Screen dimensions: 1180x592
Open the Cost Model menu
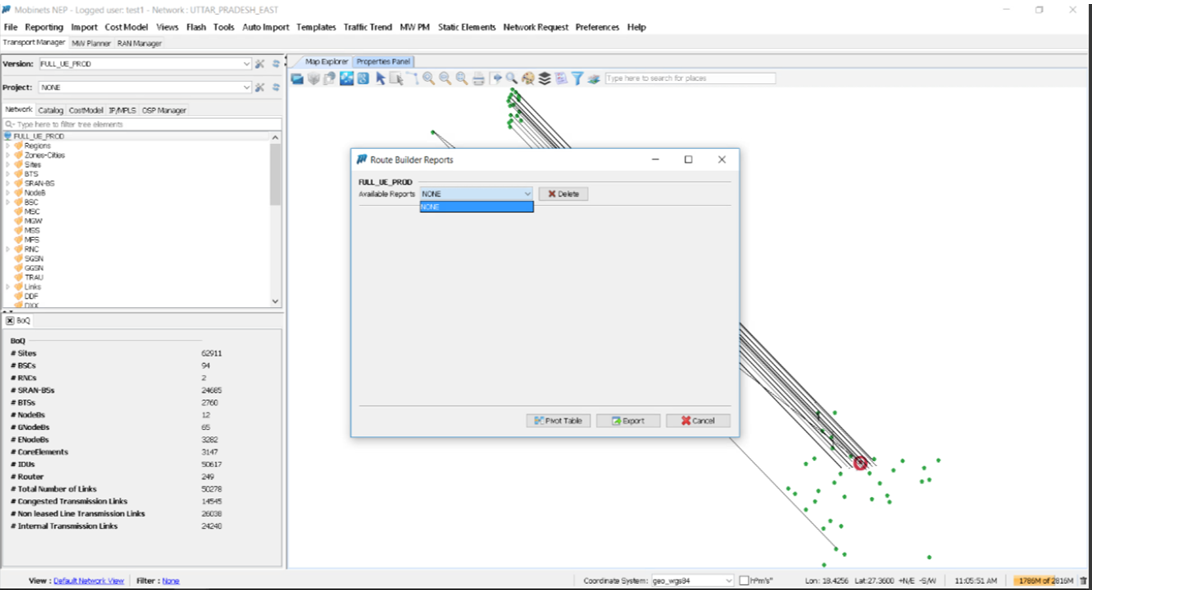[x=127, y=27]
